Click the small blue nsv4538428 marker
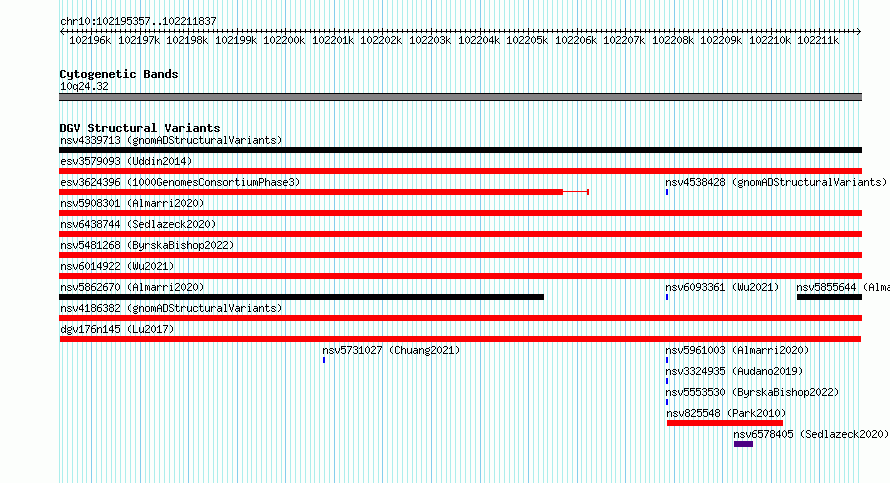This screenshot has width=890, height=483. 667,192
